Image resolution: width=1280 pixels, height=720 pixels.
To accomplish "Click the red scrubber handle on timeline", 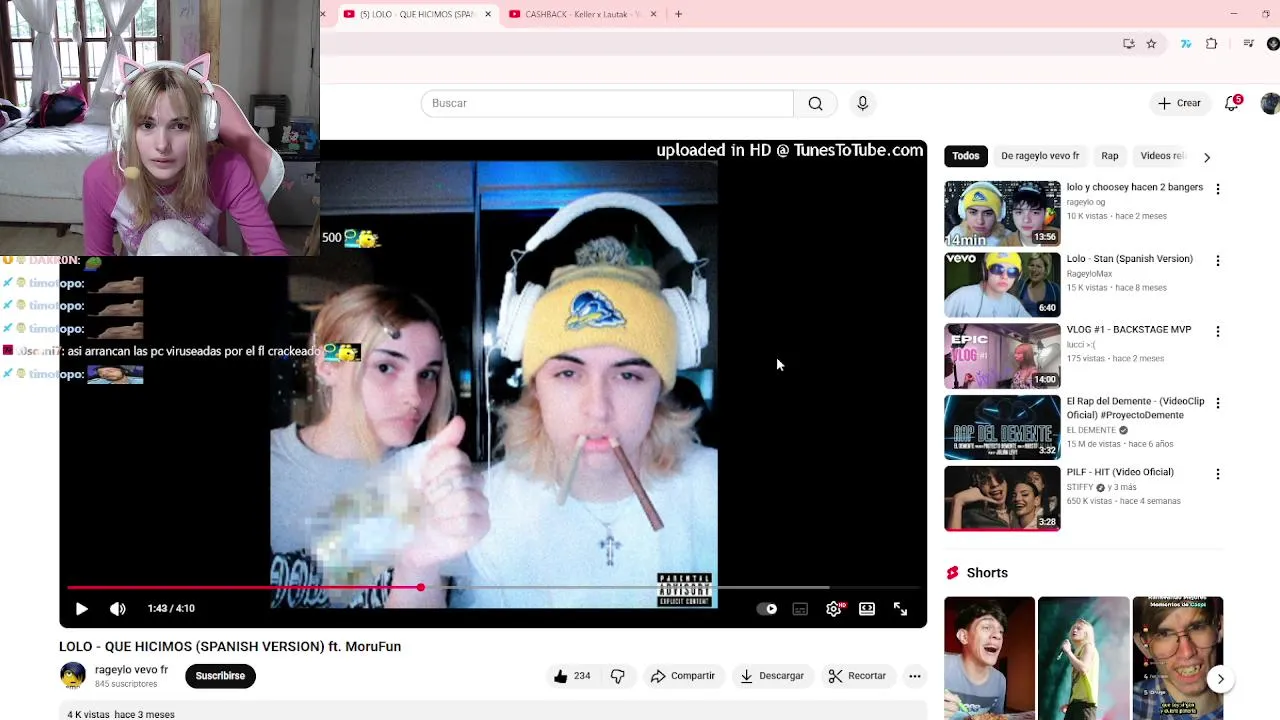I will 420,588.
